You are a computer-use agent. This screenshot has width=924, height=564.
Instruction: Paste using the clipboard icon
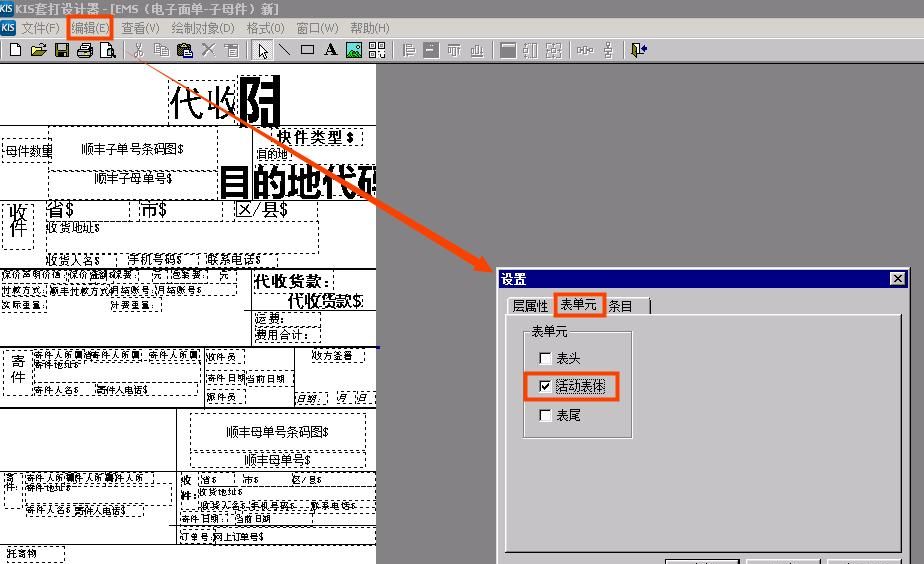[x=185, y=50]
